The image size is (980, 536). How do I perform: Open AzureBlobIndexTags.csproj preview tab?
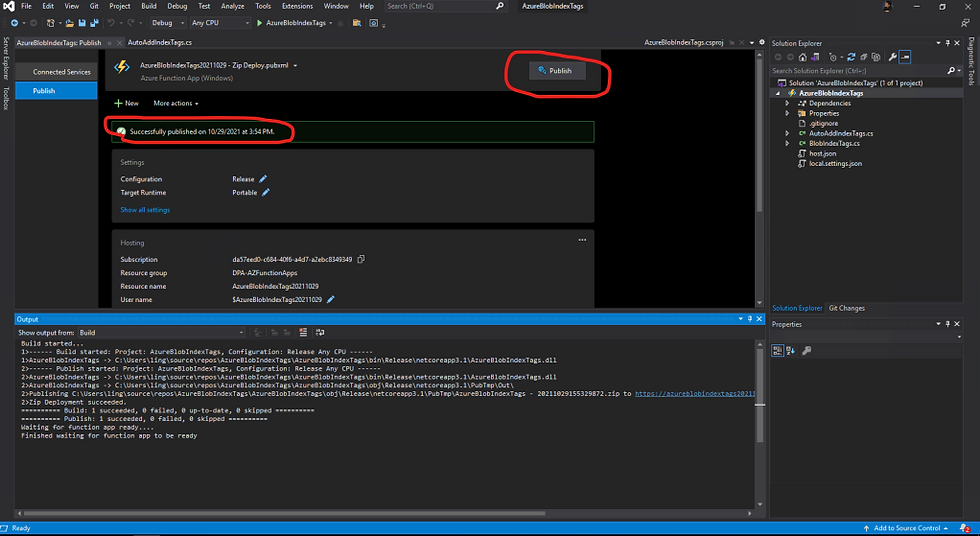click(x=683, y=42)
